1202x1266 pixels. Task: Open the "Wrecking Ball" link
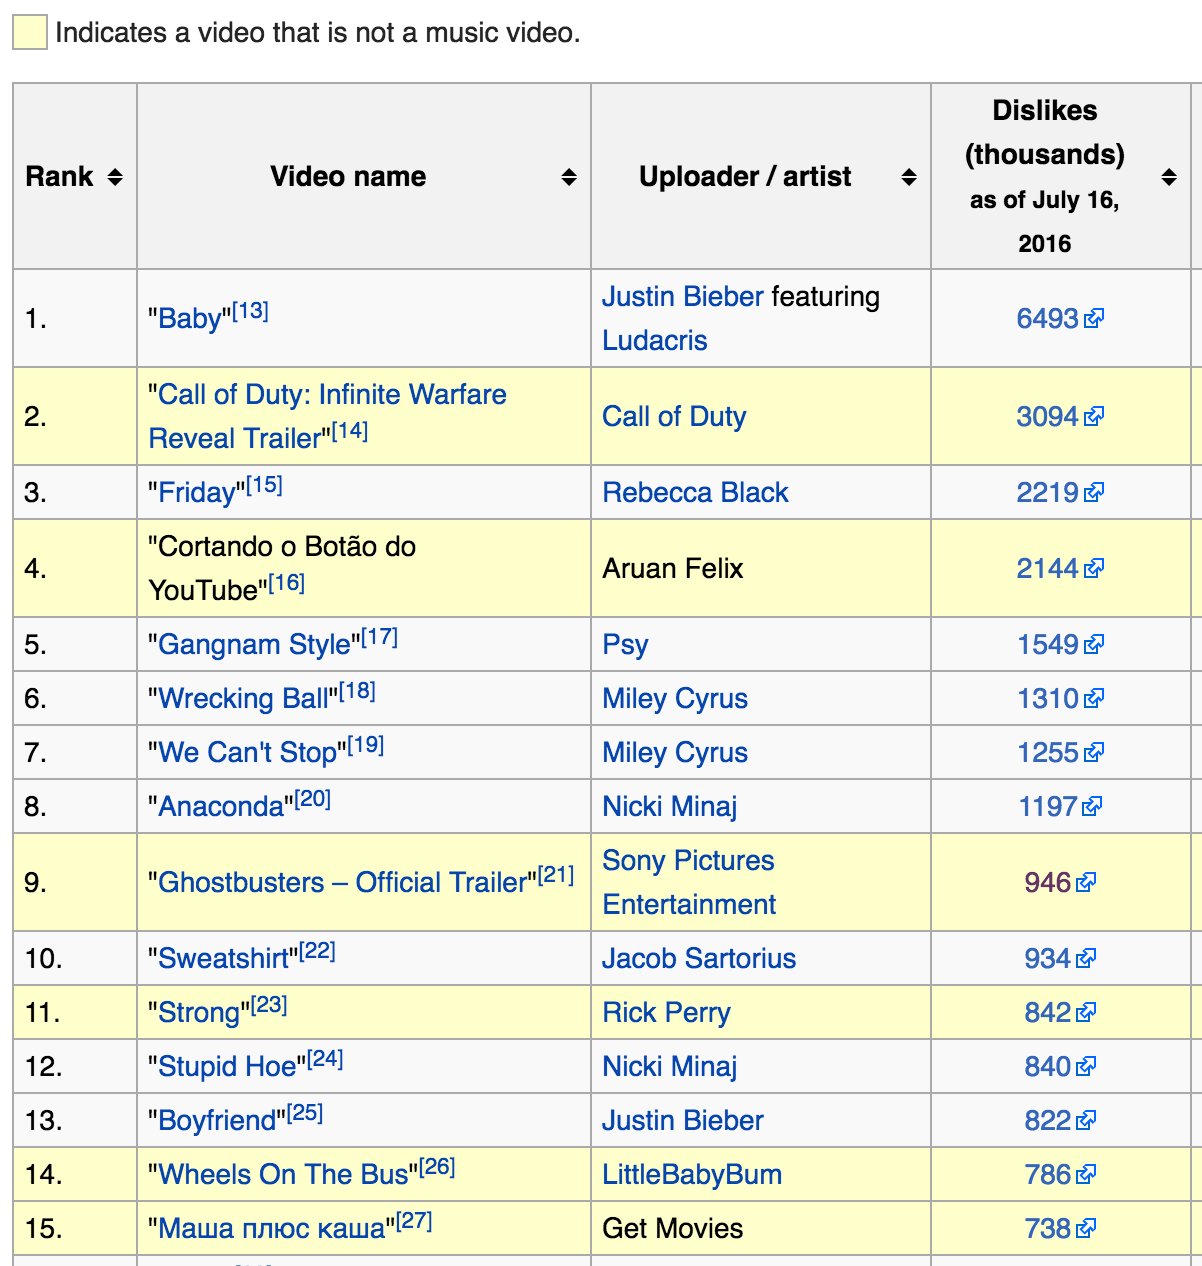point(244,699)
